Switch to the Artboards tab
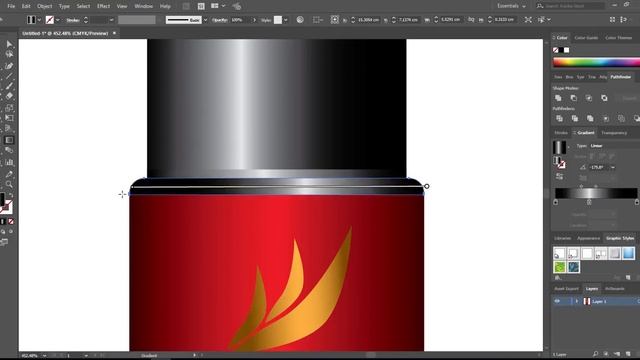 pos(614,289)
